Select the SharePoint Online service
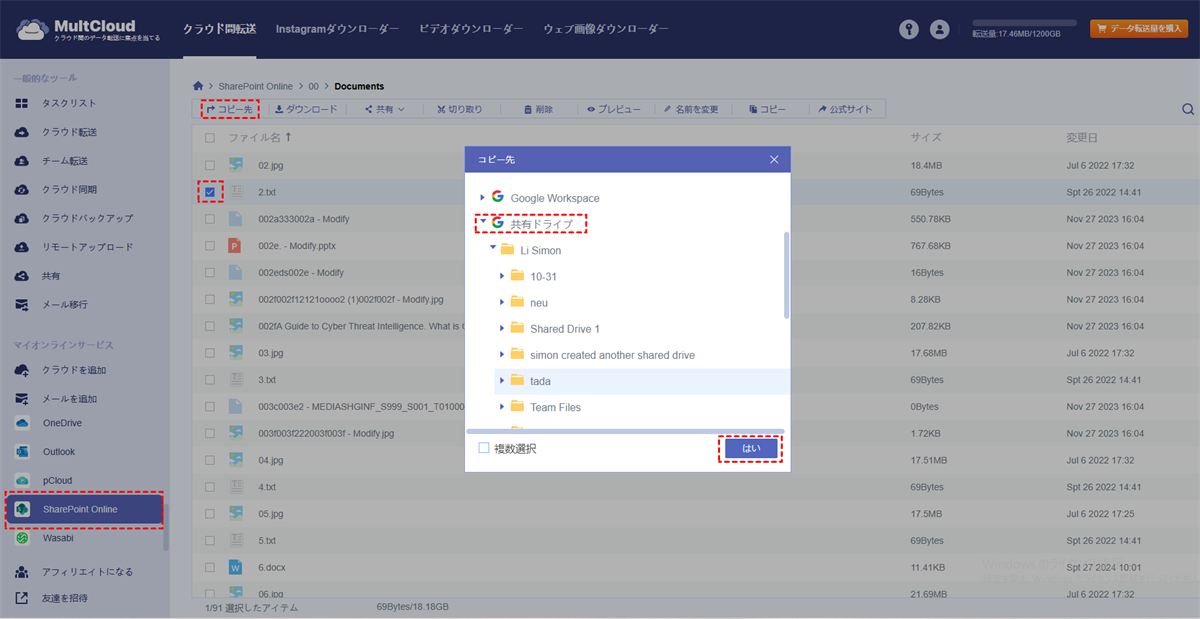 click(85, 509)
